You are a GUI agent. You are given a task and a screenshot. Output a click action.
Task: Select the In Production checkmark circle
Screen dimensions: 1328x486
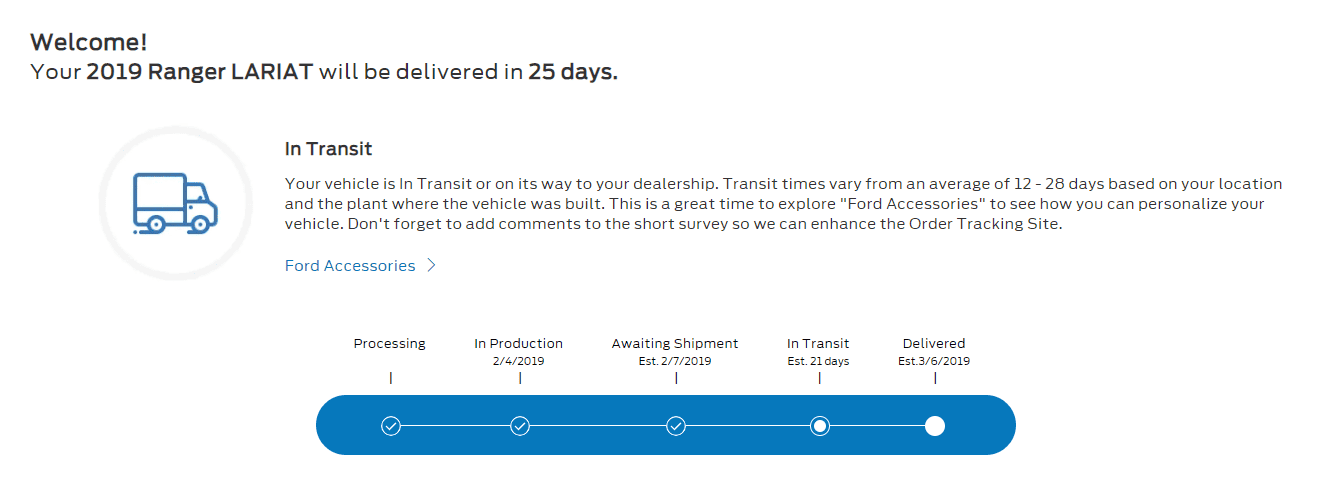520,426
